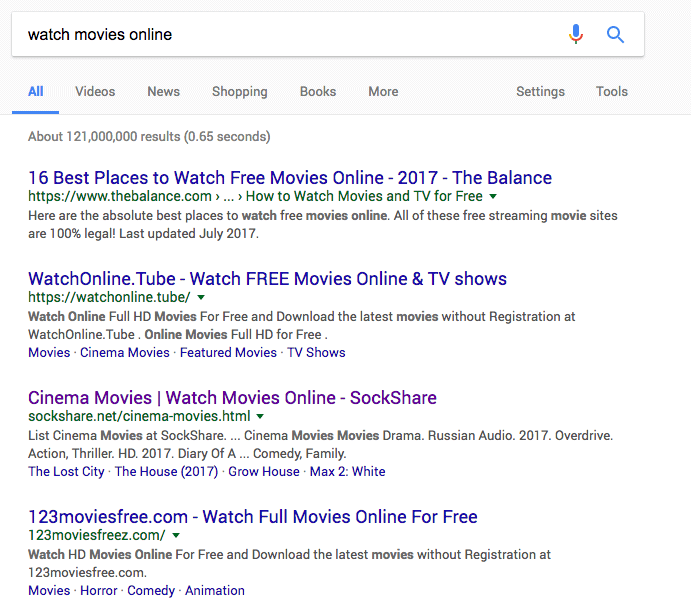Open the TV Shows sitelink
The image size is (691, 614).
pyautogui.click(x=316, y=353)
